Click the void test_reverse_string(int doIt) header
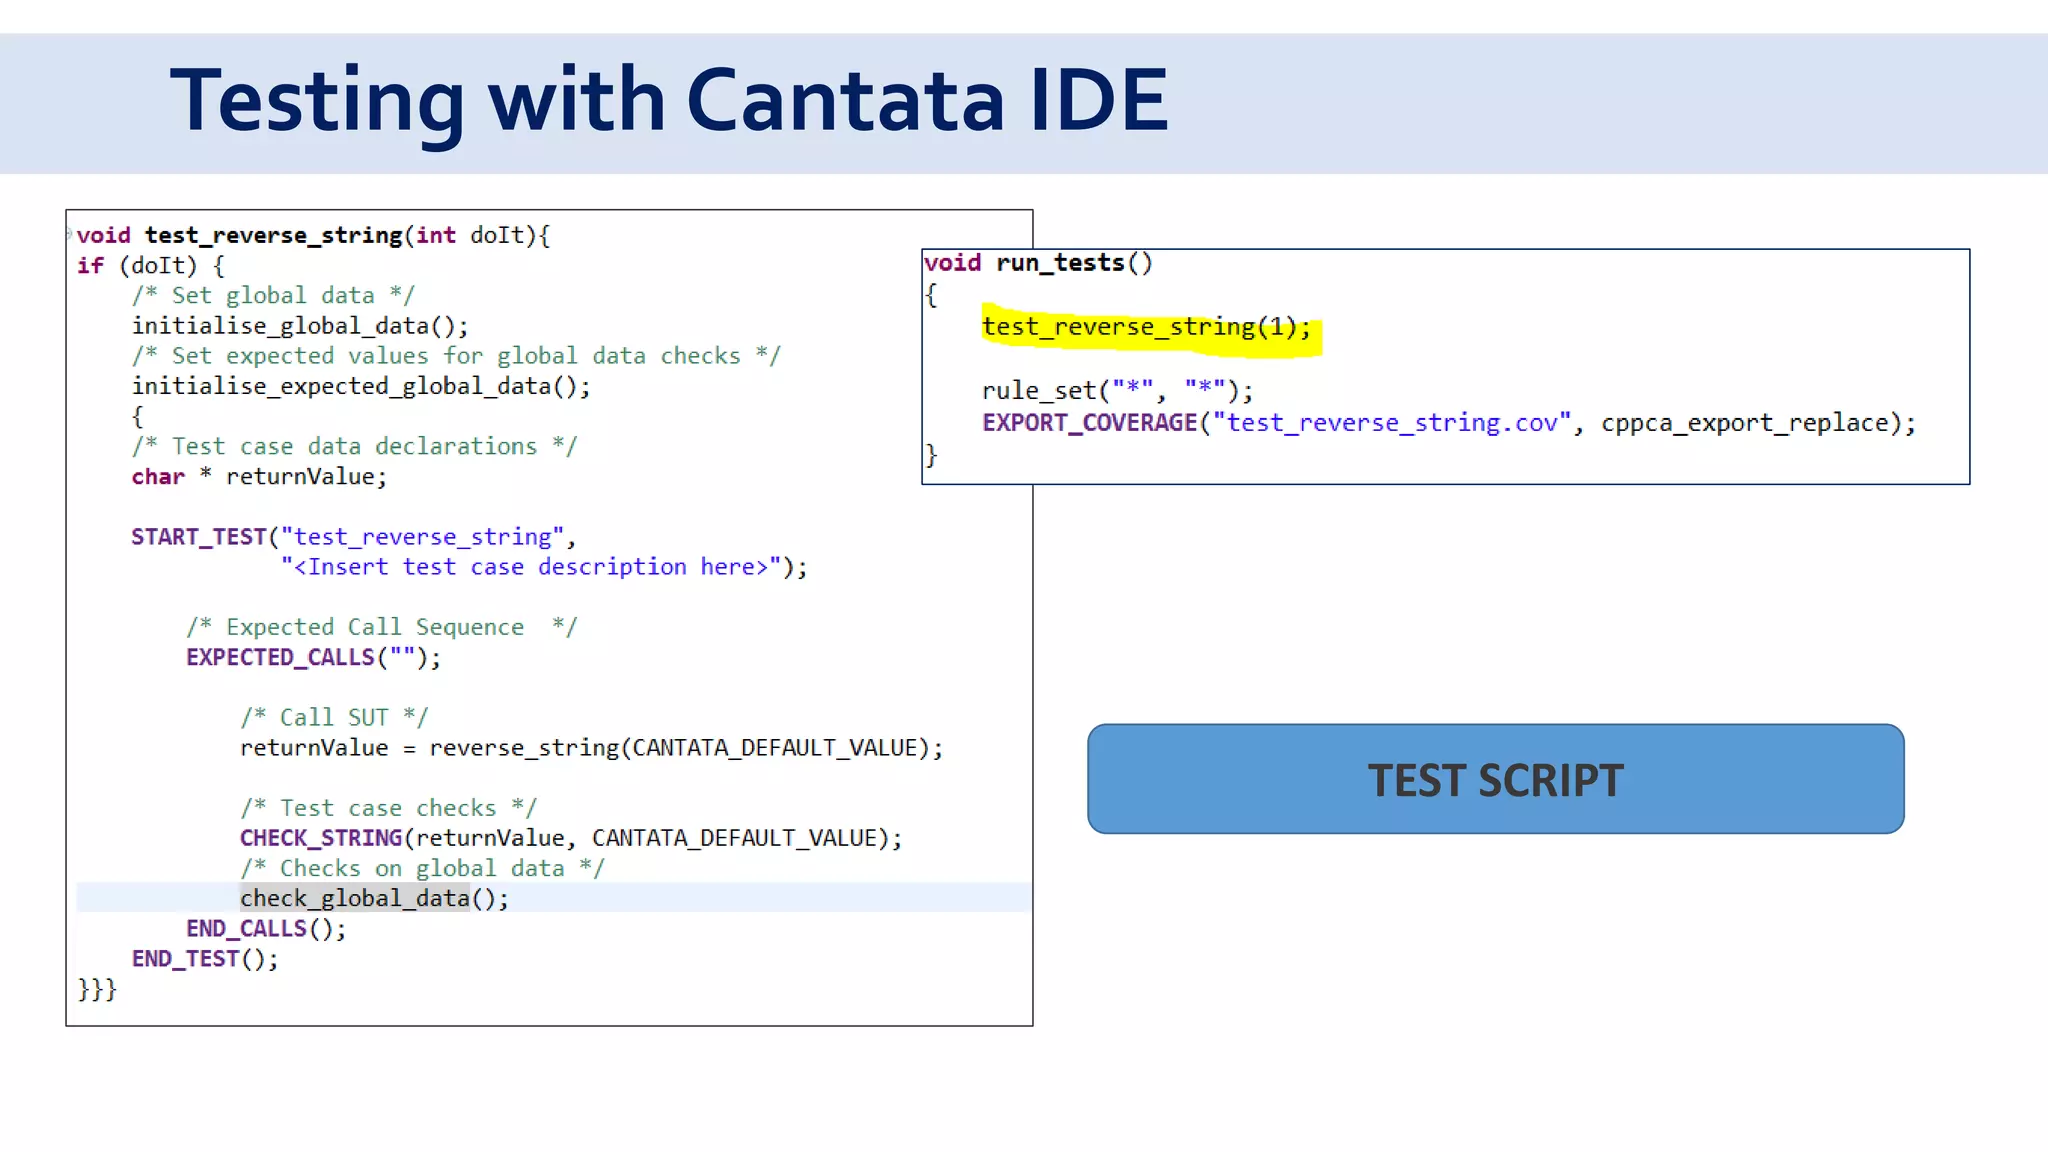Image resolution: width=2048 pixels, height=1152 pixels. 313,236
